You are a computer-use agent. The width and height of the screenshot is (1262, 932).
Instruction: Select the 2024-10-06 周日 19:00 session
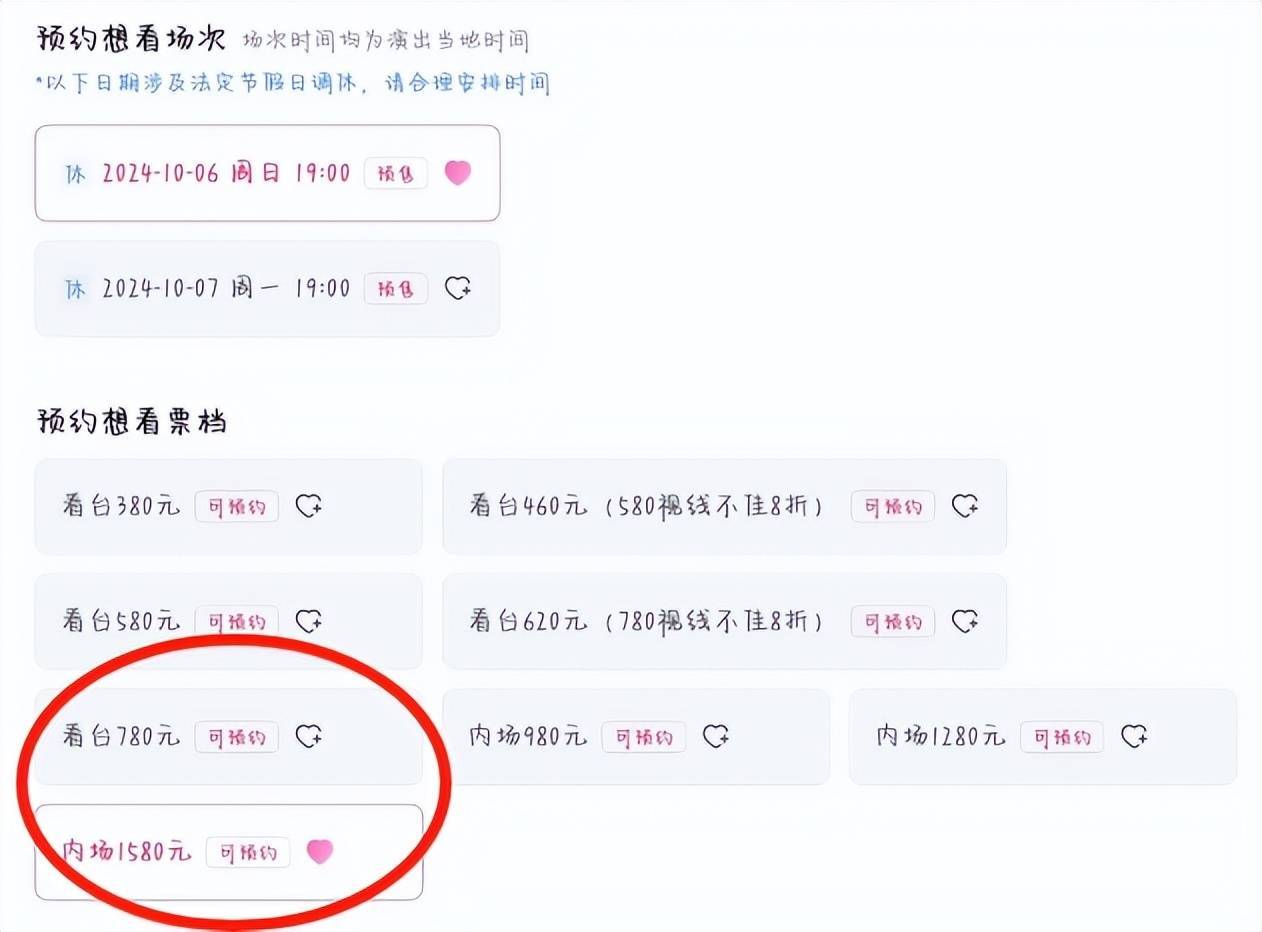(x=267, y=173)
